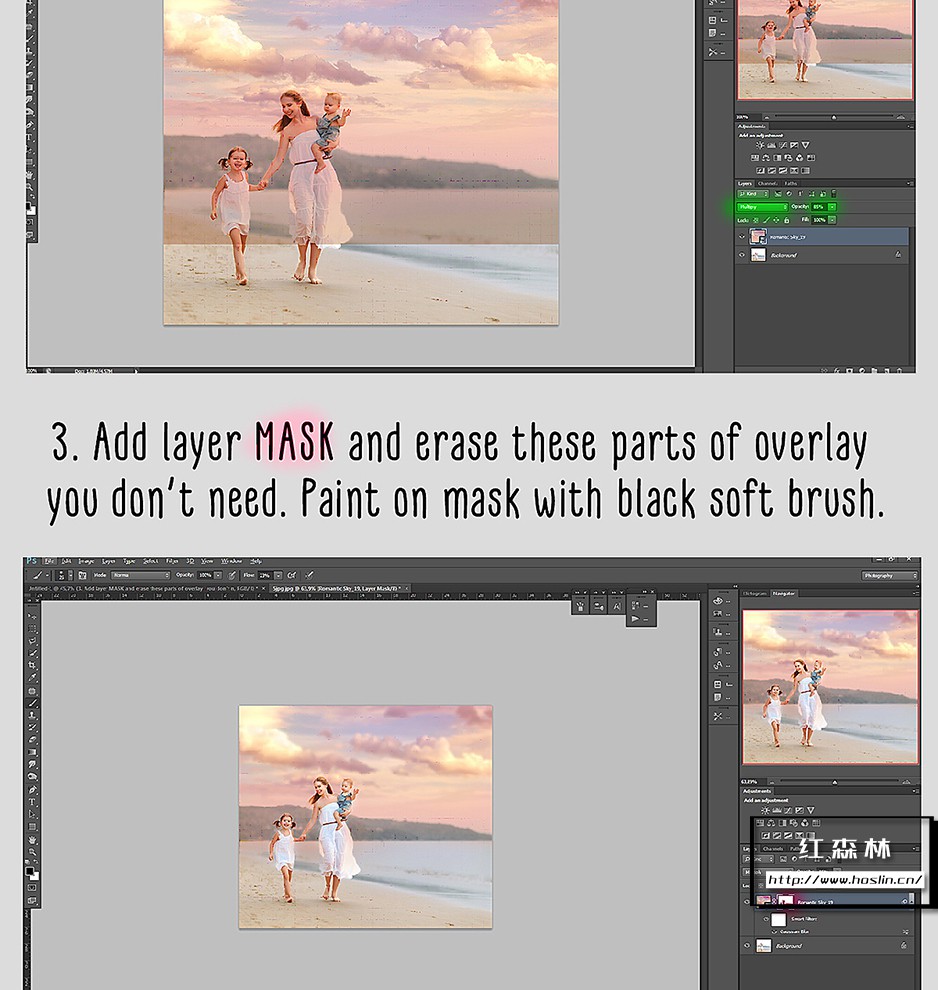Screen dimensions: 938x990
Task: Select the Crop tool in lower window
Action: (x=32, y=665)
